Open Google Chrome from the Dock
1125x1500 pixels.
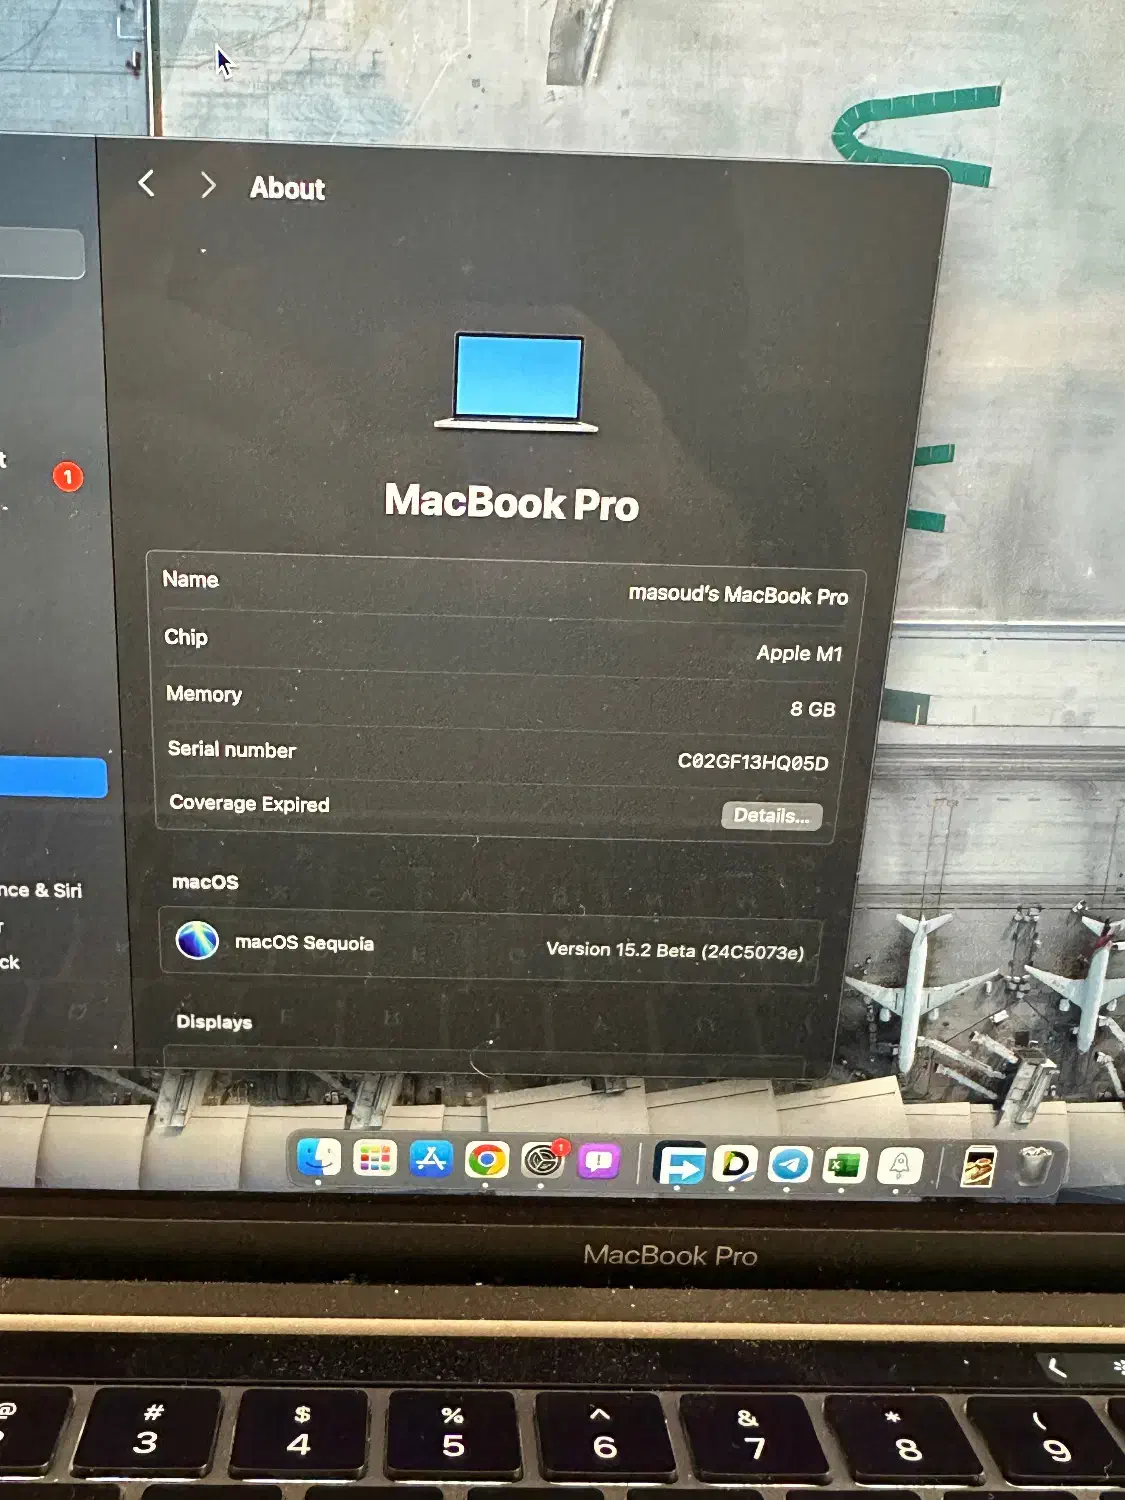[487, 1161]
